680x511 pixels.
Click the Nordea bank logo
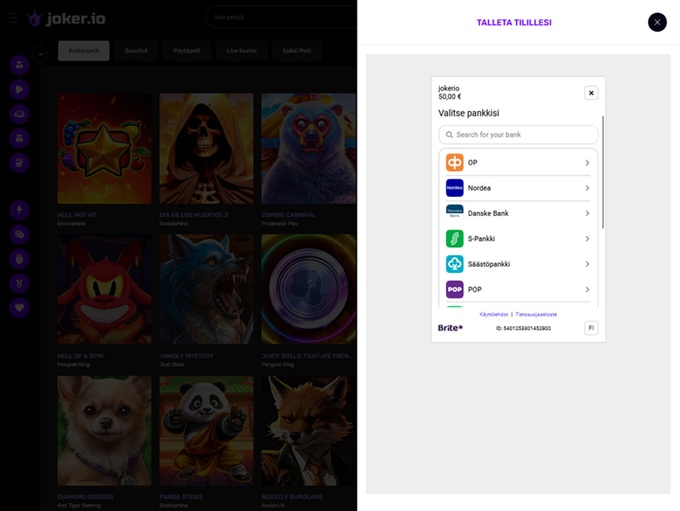455,188
